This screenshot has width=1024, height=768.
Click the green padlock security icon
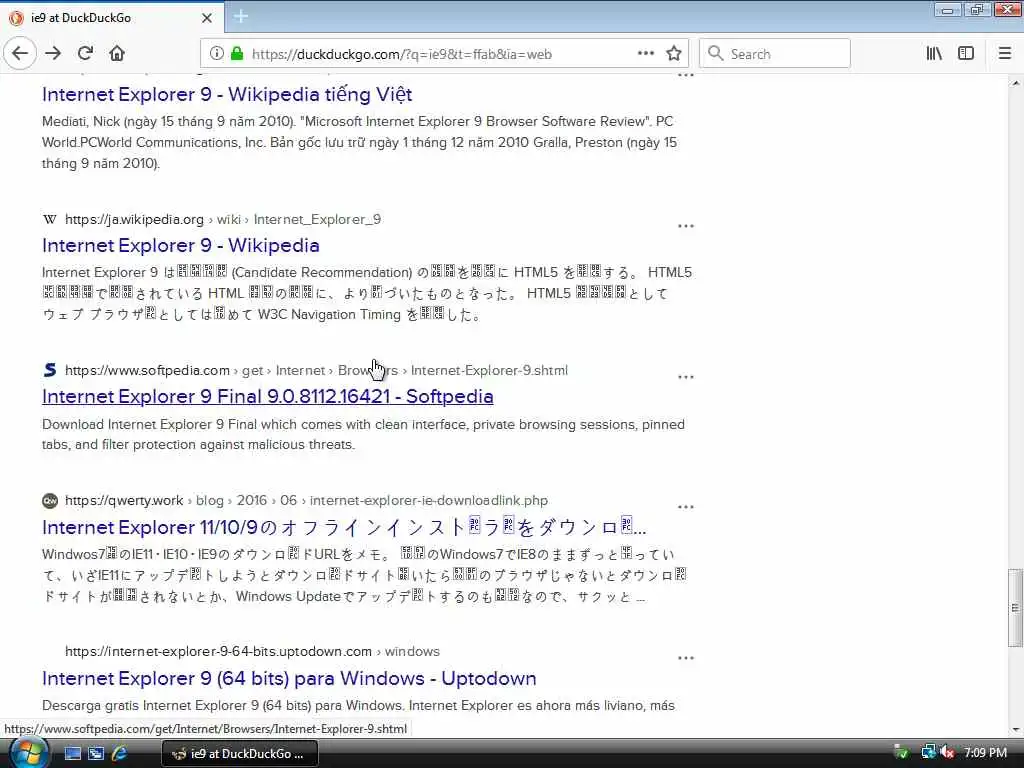pos(236,54)
